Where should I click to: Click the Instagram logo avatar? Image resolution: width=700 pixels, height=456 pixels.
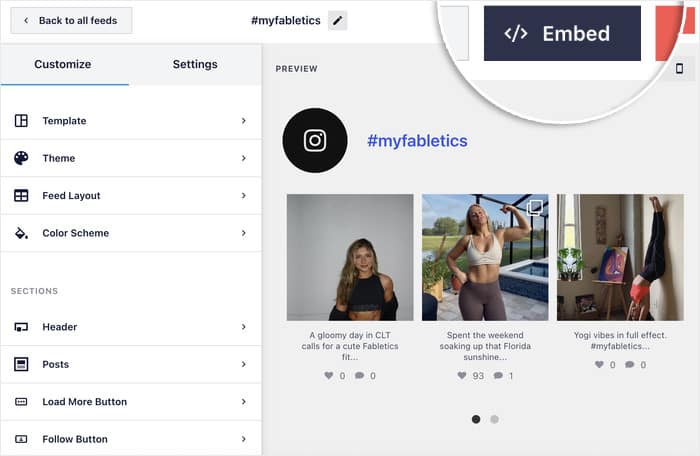(315, 140)
